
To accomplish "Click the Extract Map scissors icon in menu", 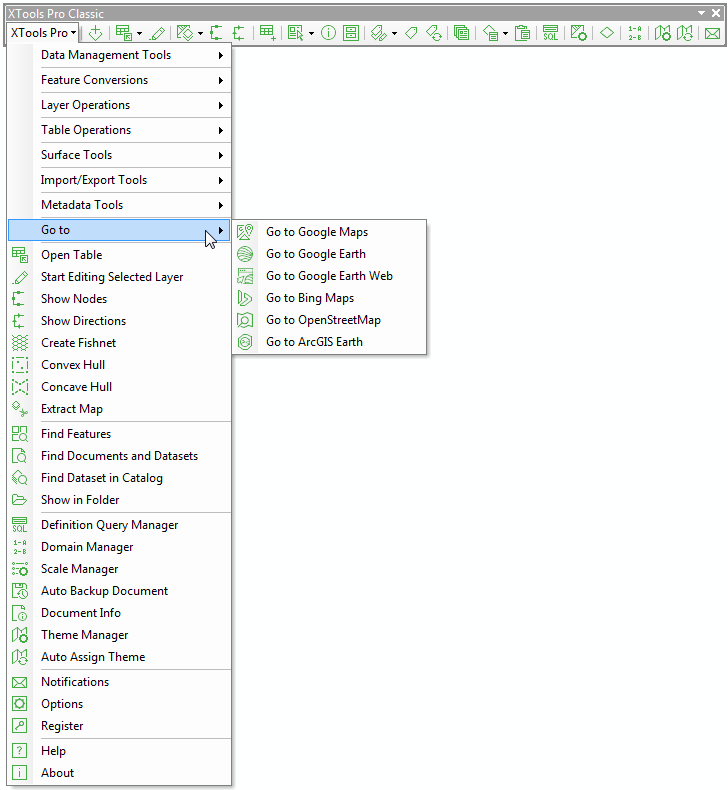I will pyautogui.click(x=20, y=409).
